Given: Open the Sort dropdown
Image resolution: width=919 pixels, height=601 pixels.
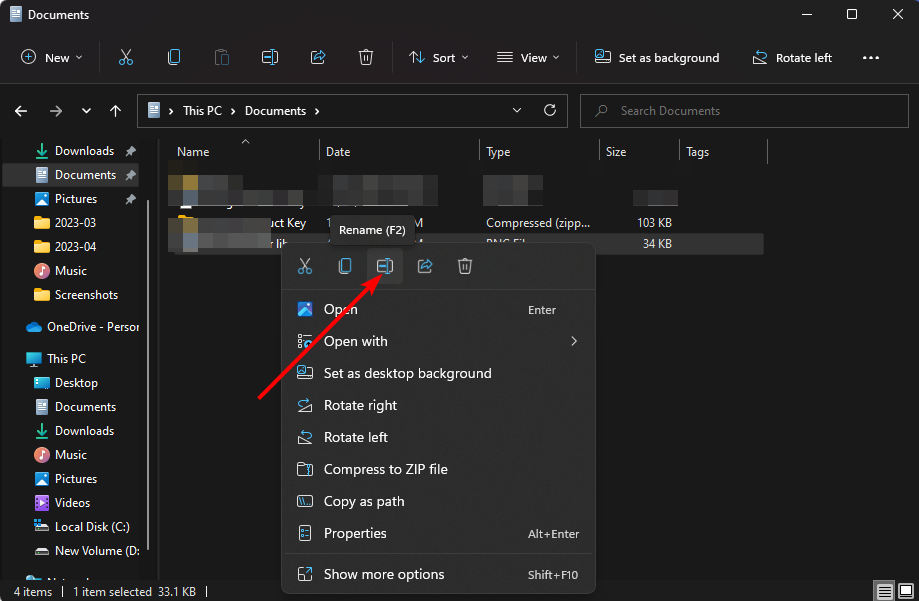Looking at the screenshot, I should click(x=438, y=57).
